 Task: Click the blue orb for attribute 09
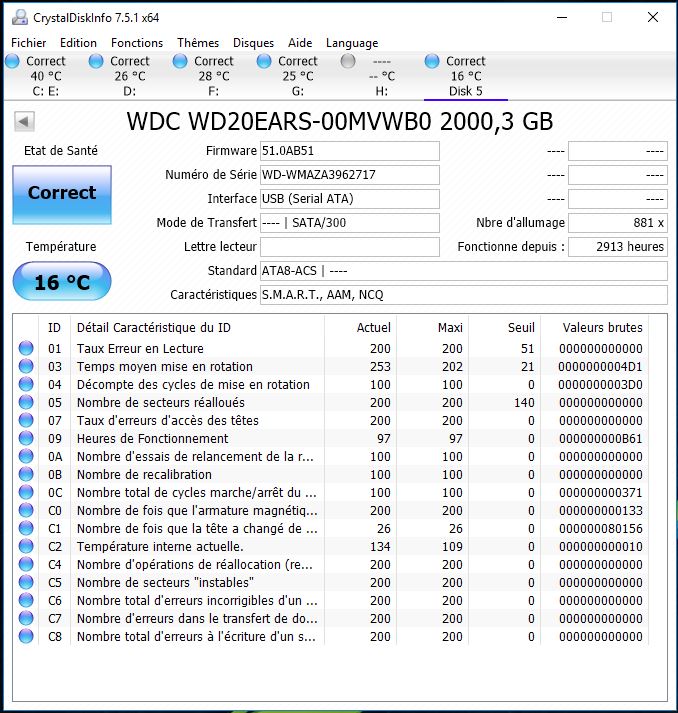(26, 438)
